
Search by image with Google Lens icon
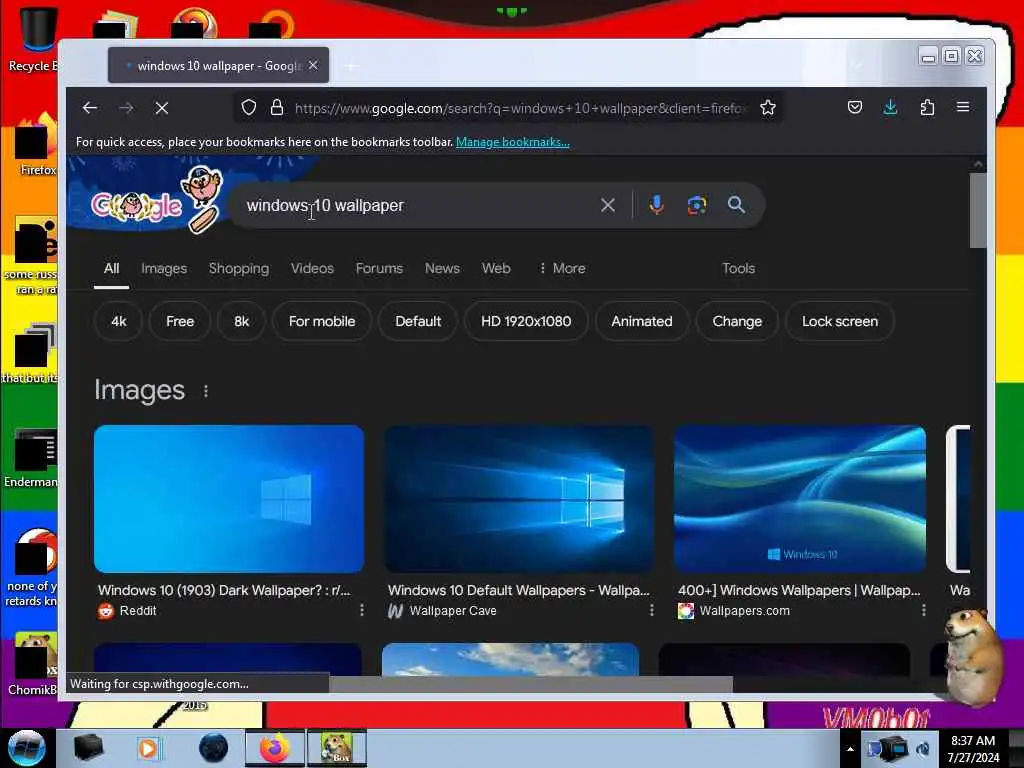697,205
